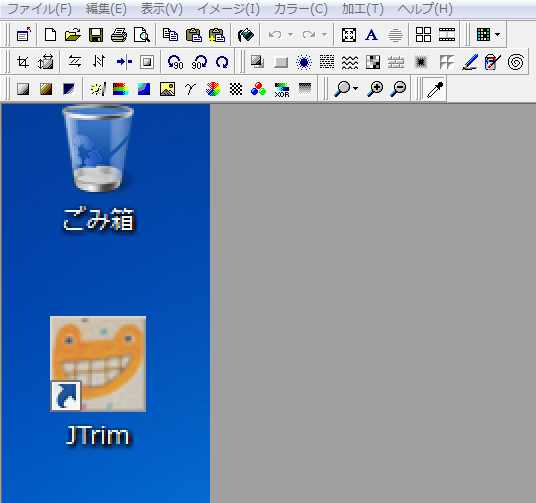The width and height of the screenshot is (536, 503).
Task: Click the copy icon
Action: (x=170, y=35)
